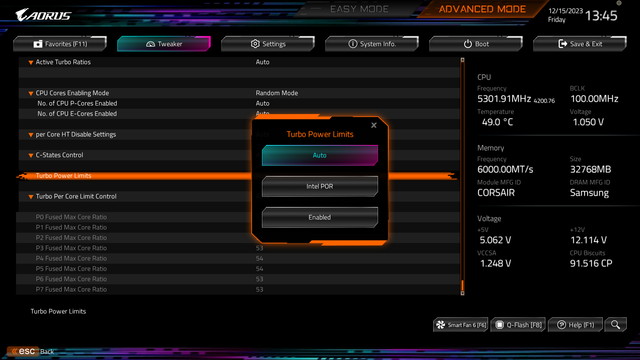The width and height of the screenshot is (640, 360).
Task: Click the Favorites star folder icon
Action: tap(38, 44)
